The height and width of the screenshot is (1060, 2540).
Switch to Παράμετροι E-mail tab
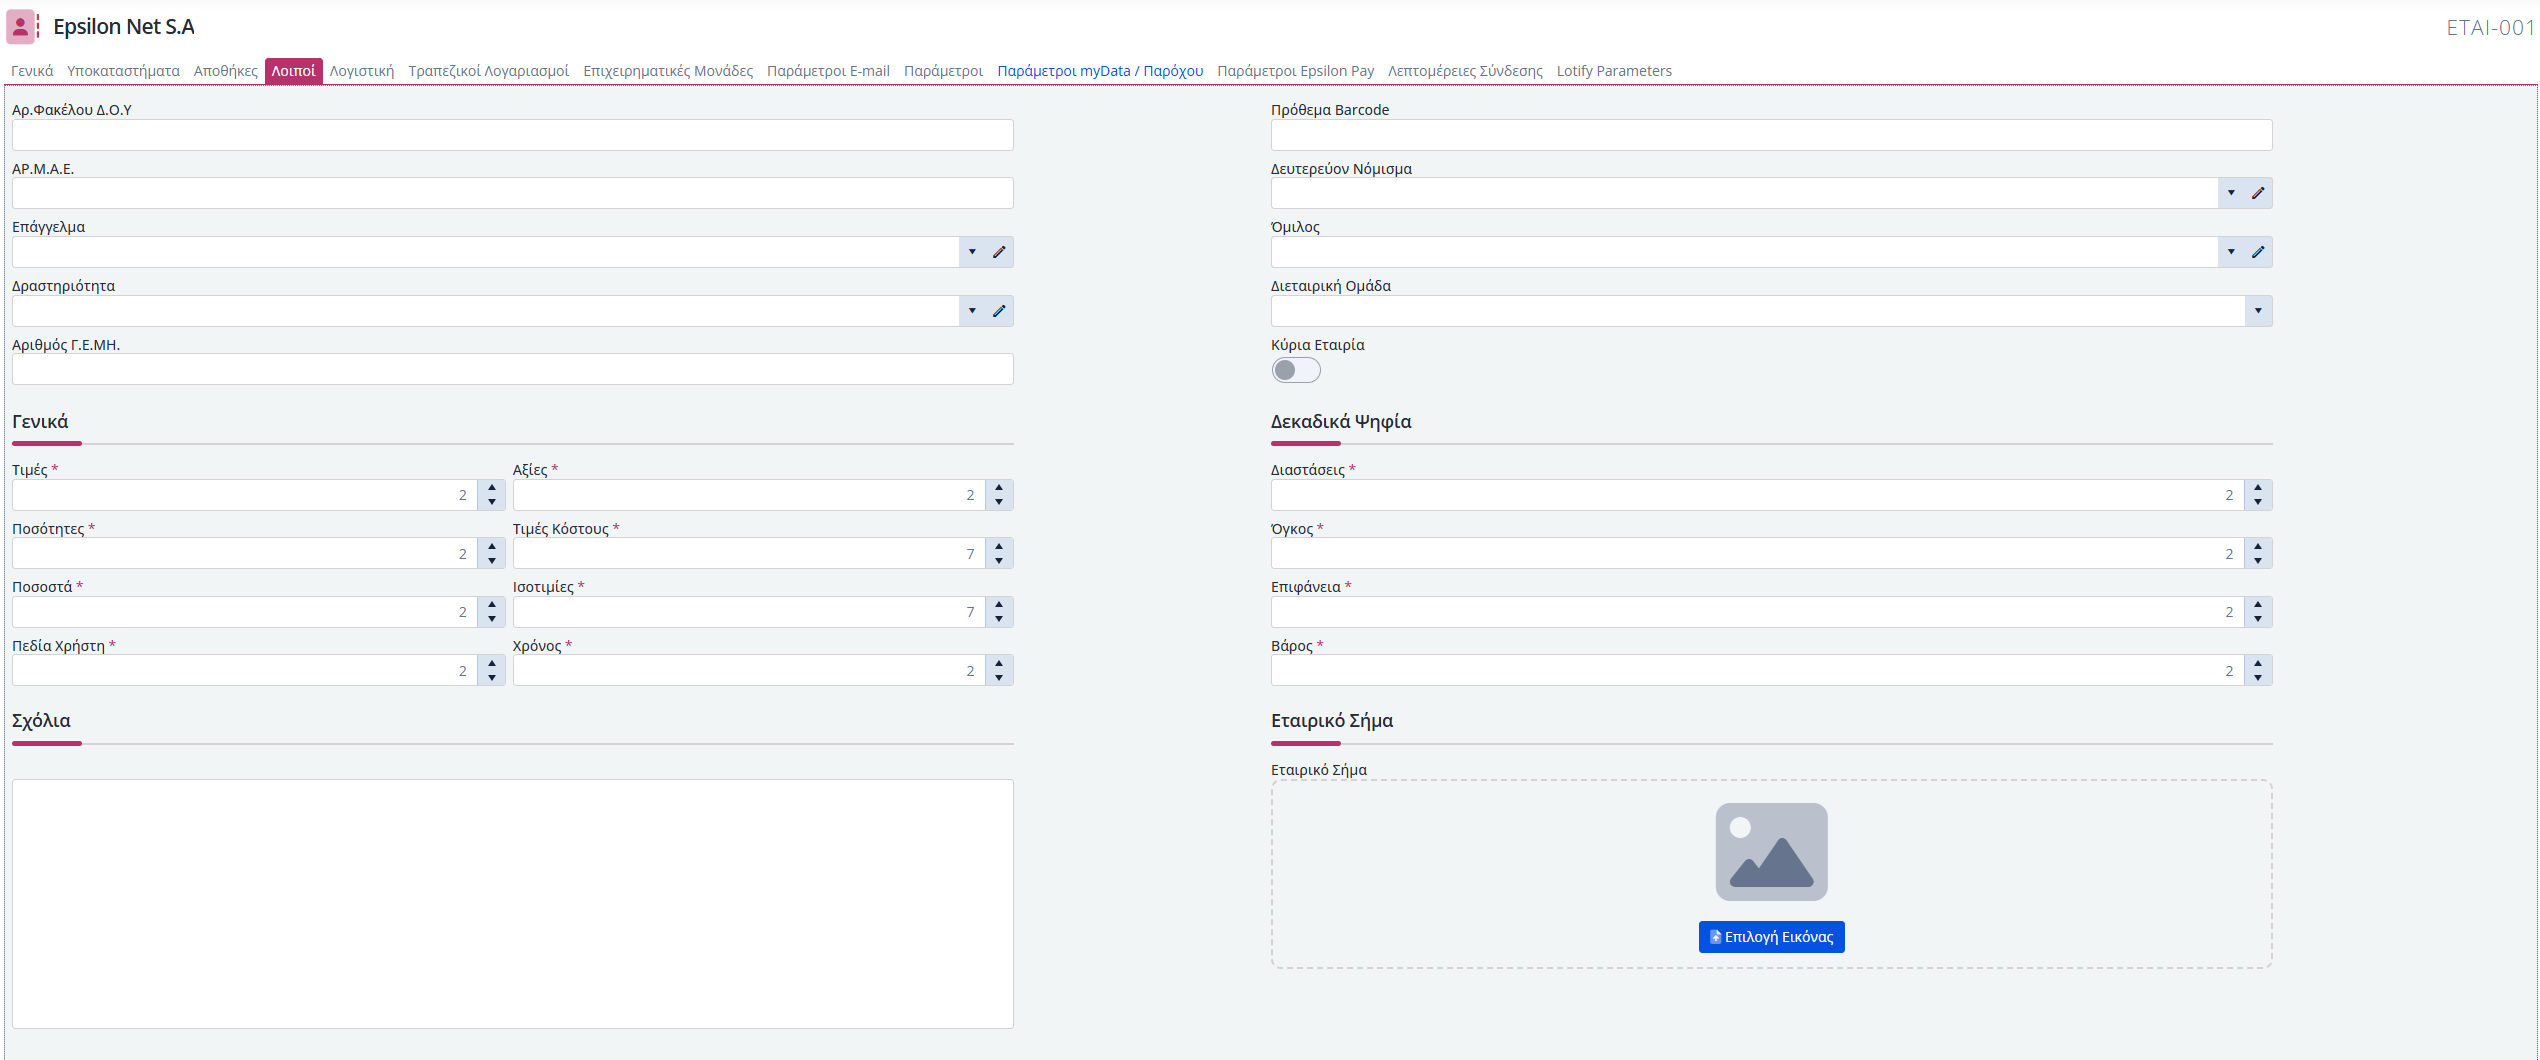tap(828, 71)
